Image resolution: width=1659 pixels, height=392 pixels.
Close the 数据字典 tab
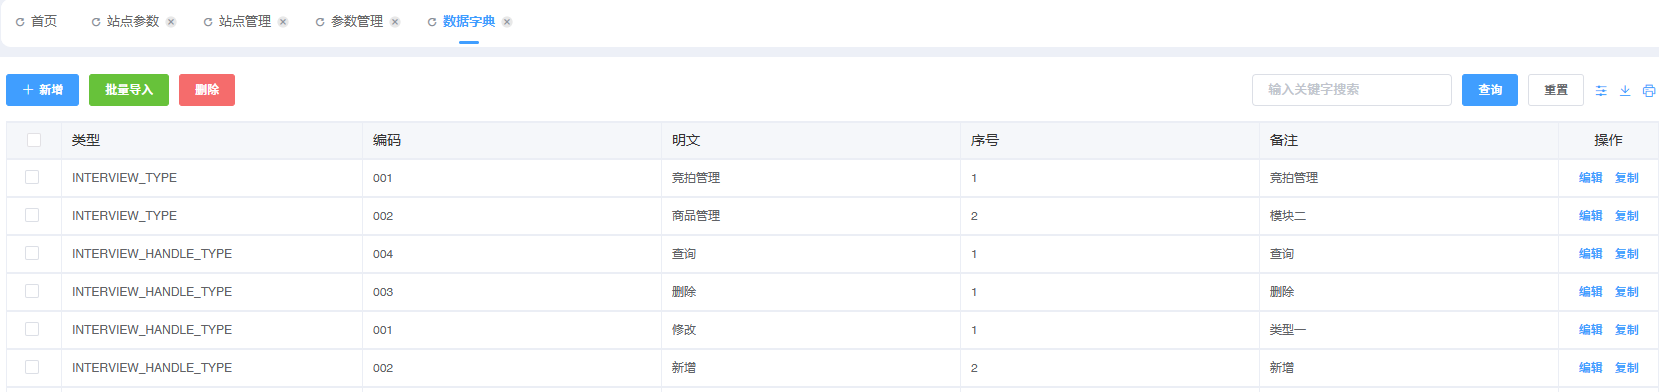click(507, 22)
